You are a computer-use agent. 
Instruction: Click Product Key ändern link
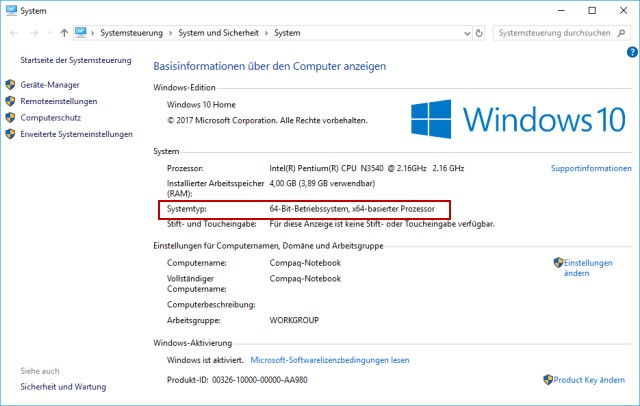click(x=589, y=380)
